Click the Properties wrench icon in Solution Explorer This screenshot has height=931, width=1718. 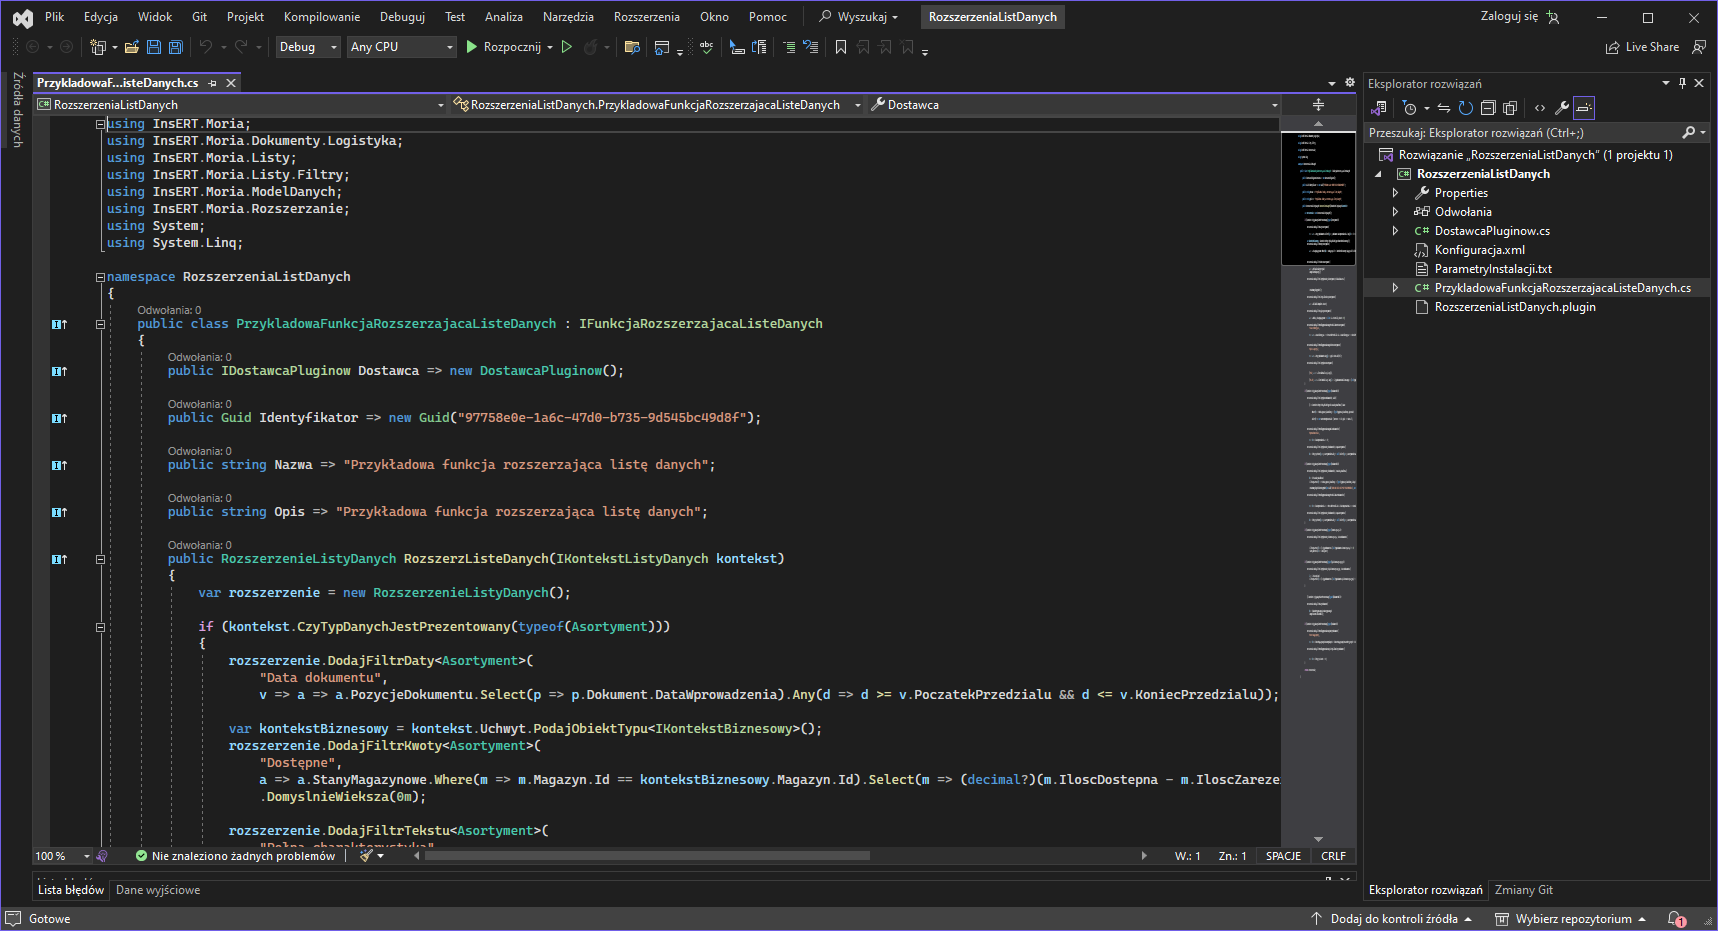pos(1561,108)
